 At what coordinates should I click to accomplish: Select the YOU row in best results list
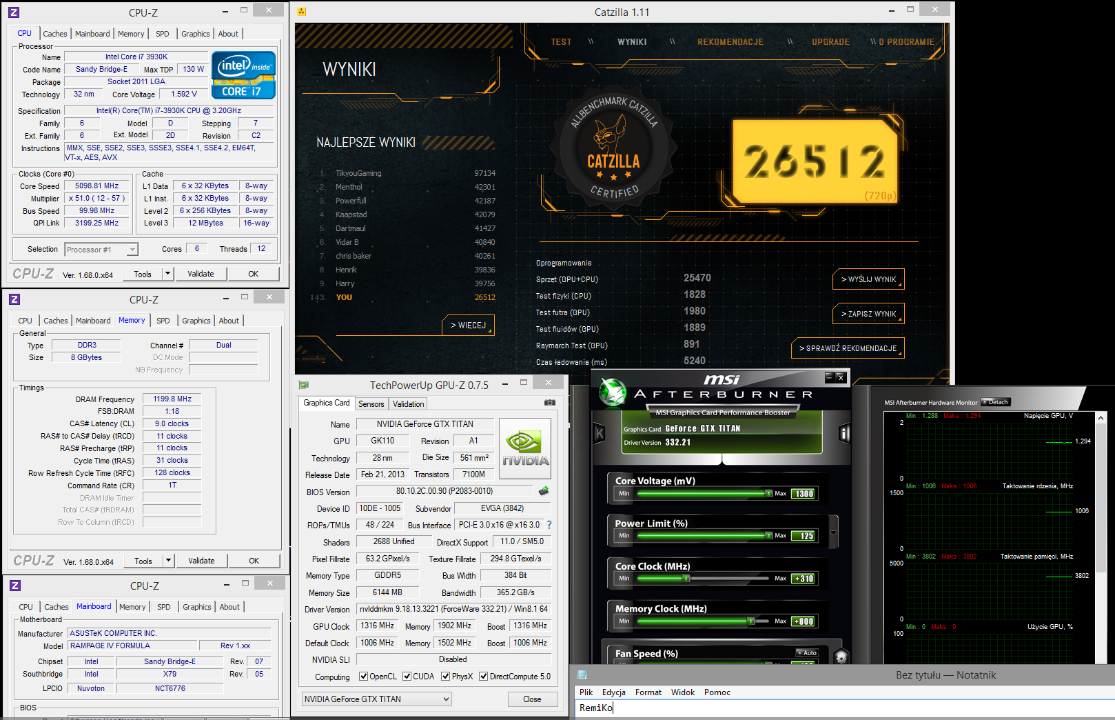(x=405, y=297)
